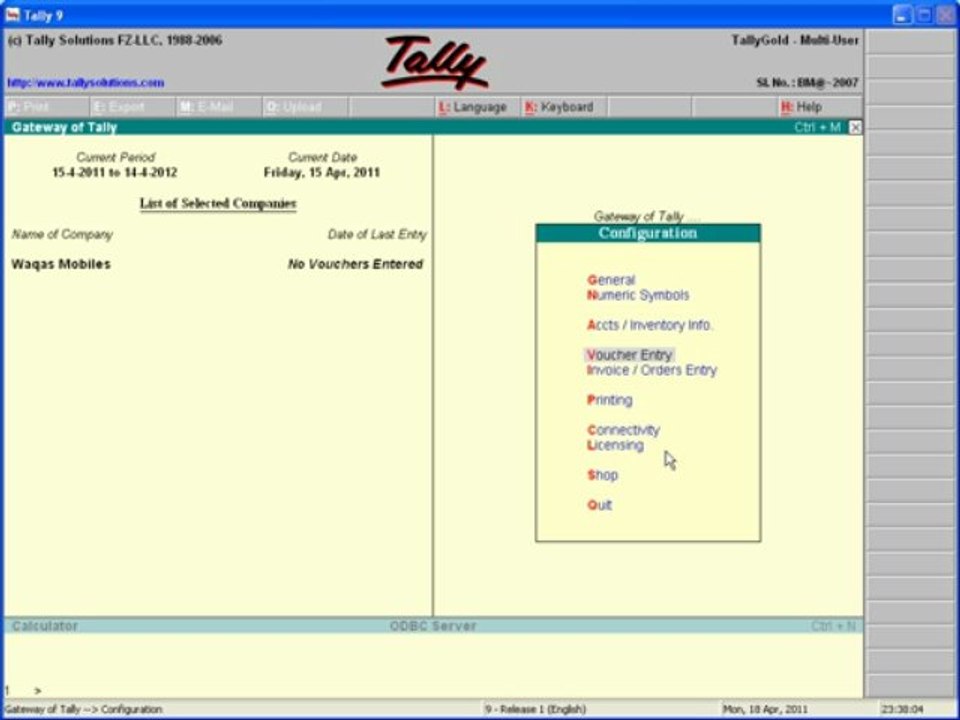Click the Tally 9 title bar icon
Viewport: 960px width, 720px height.
pos(12,14)
